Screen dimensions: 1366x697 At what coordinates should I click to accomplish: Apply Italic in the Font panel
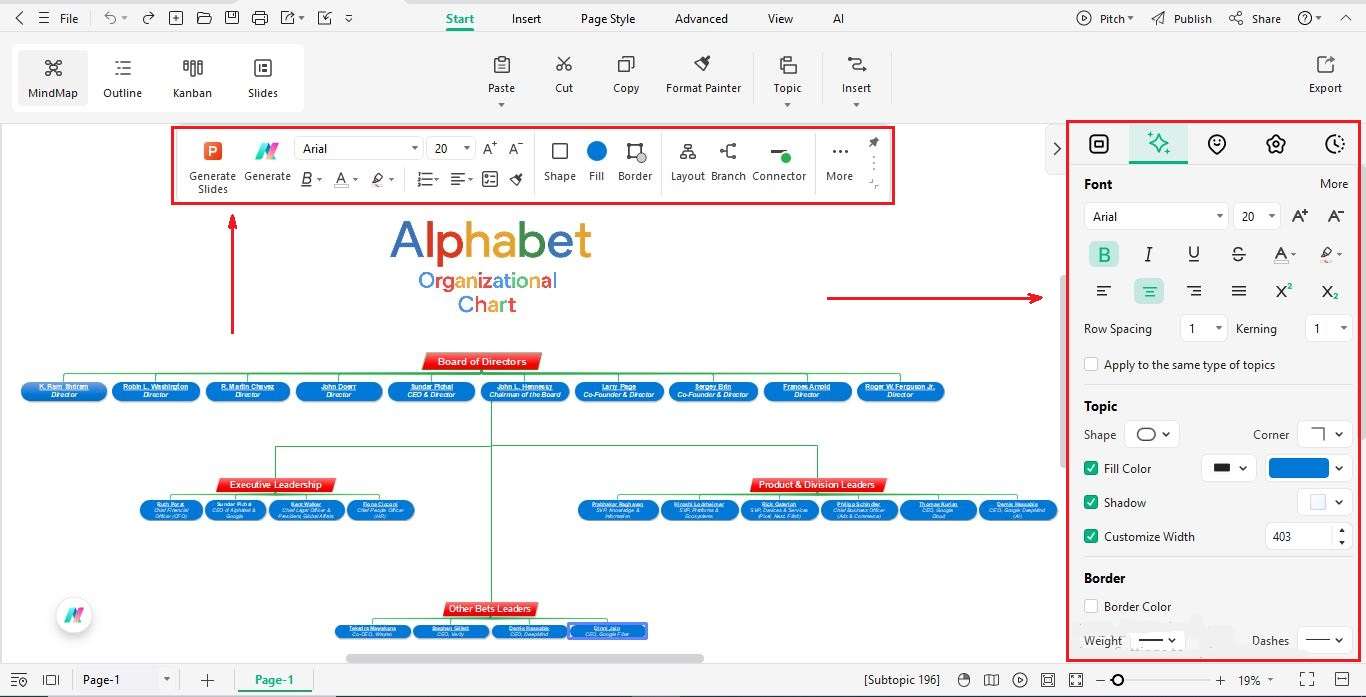[x=1148, y=254]
